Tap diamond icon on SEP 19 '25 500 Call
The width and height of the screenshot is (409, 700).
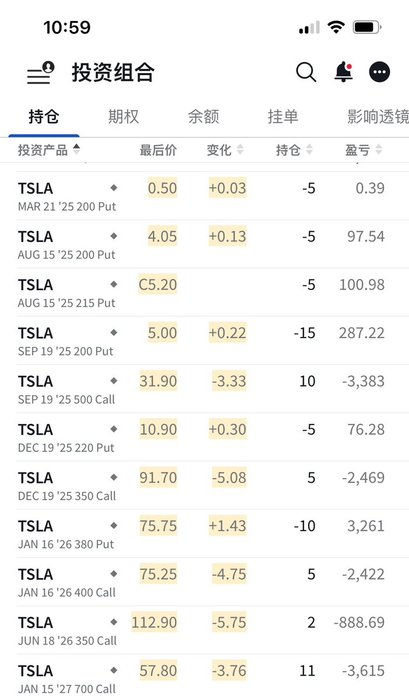[114, 381]
